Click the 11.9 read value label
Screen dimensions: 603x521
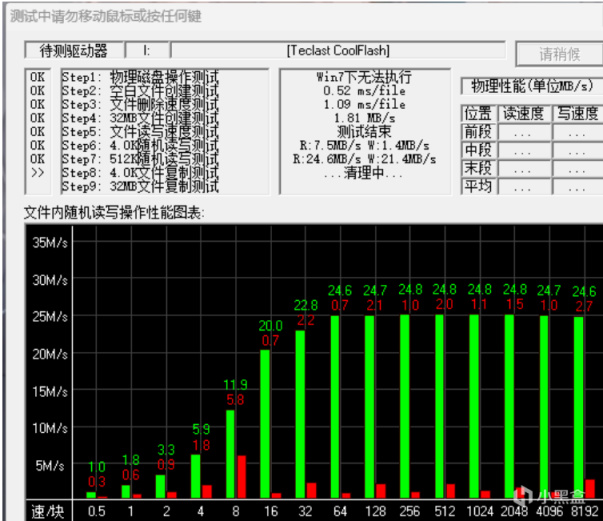[235, 385]
